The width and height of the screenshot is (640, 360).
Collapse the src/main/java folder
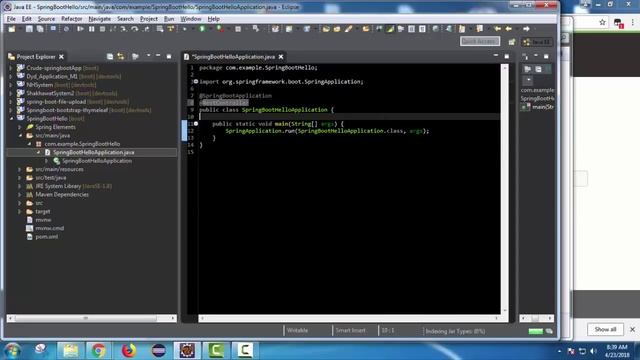click(20, 136)
